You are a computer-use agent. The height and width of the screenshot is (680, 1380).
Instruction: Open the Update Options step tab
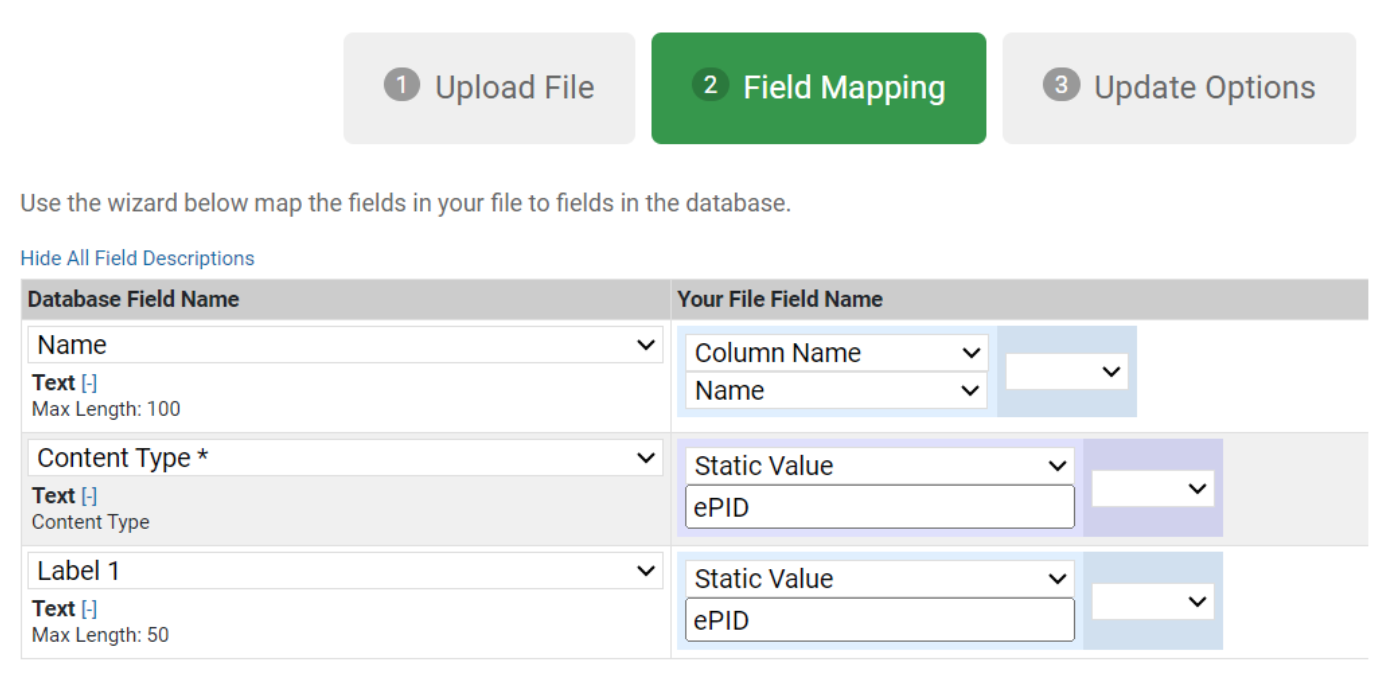[x=1179, y=88]
